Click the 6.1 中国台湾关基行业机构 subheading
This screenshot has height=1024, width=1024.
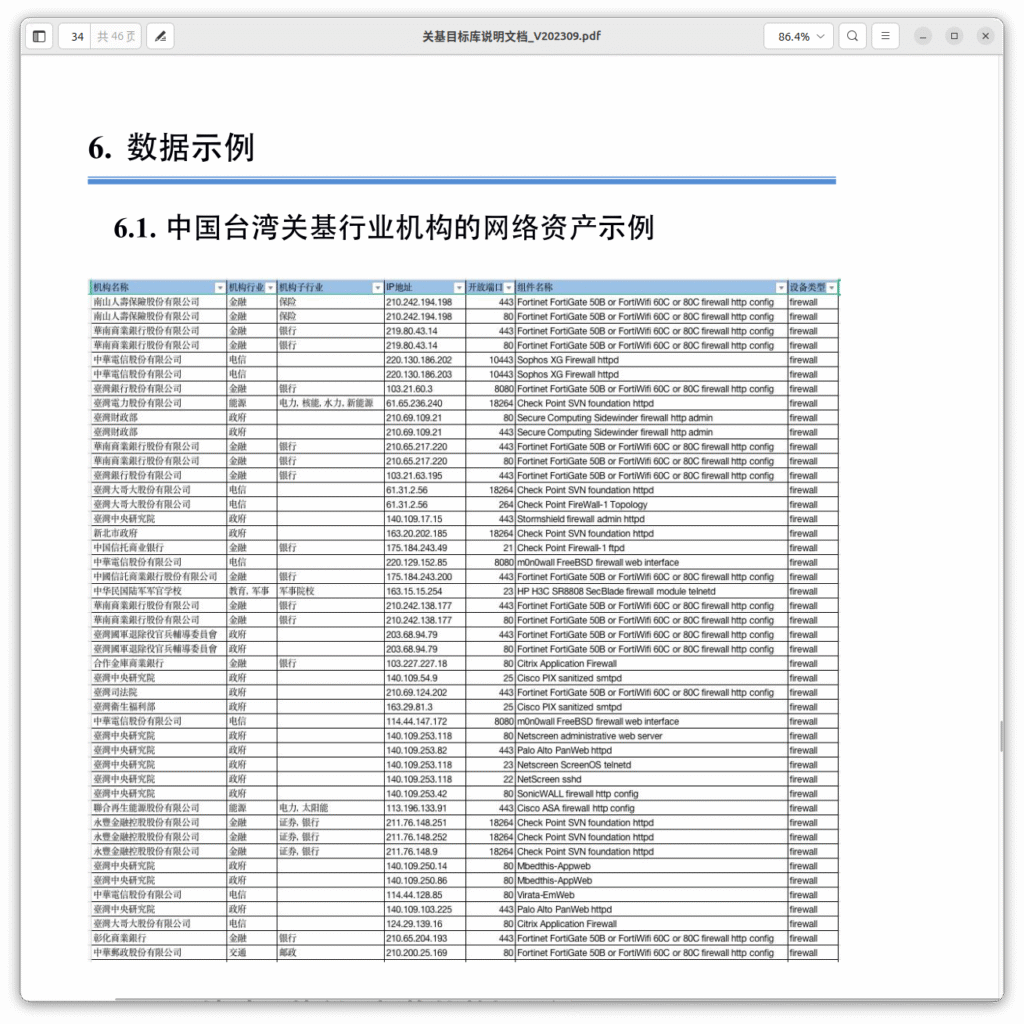point(384,228)
